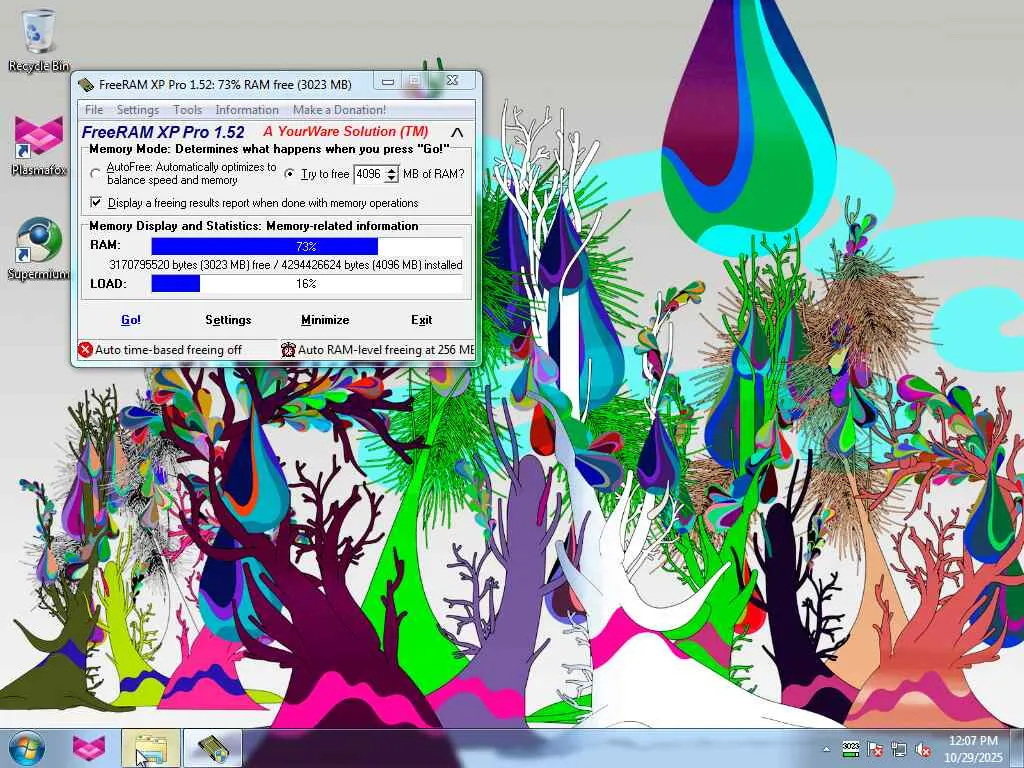Click the FreeRAM title bar chip icon
Screen dimensions: 1024x768
pyautogui.click(x=86, y=84)
